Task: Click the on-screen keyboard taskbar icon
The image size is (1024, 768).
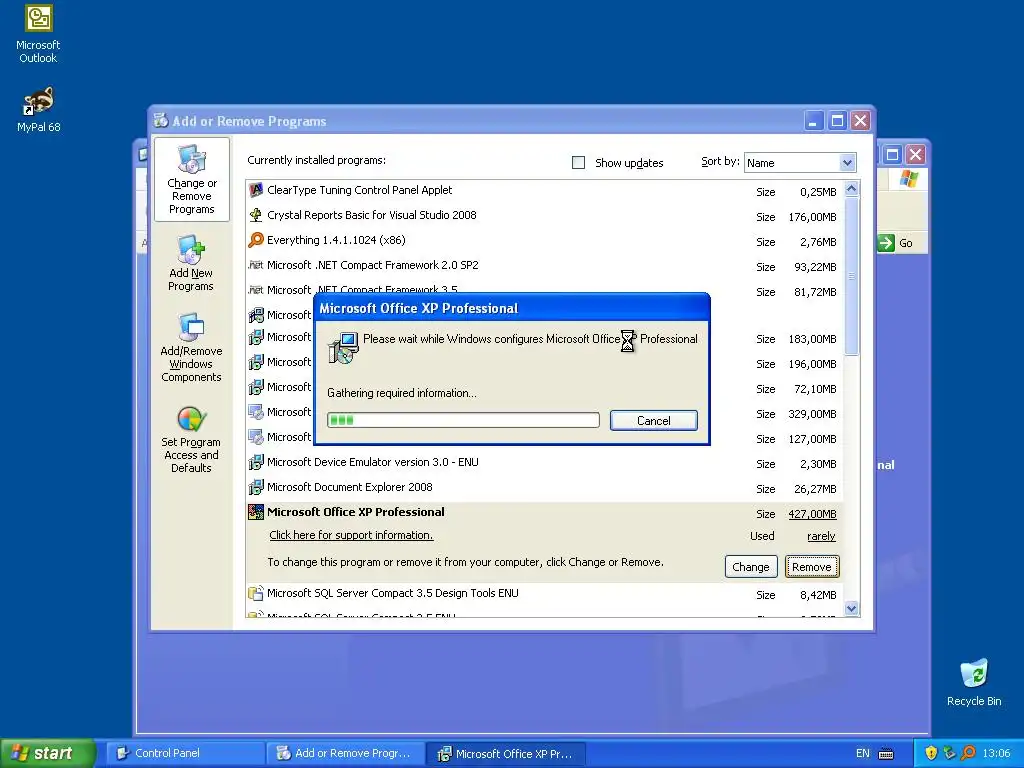Action: tap(886, 754)
